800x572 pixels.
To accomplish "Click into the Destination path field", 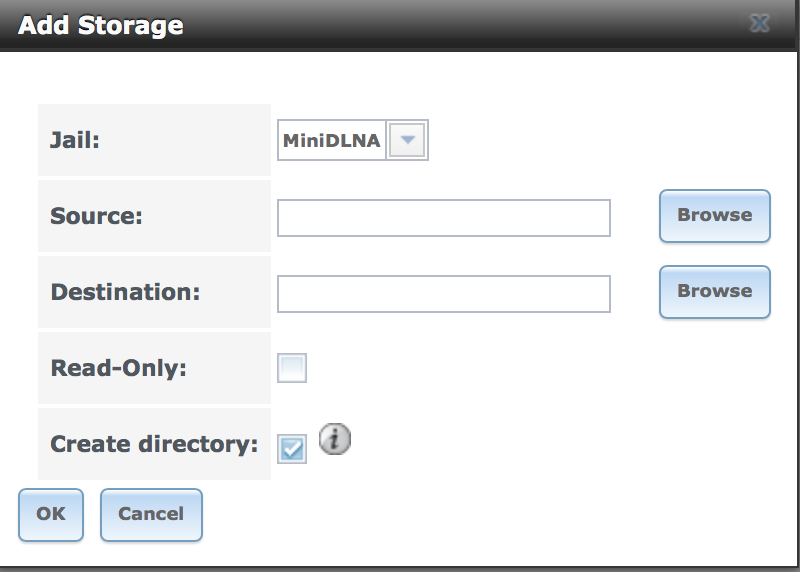I will click(x=444, y=294).
